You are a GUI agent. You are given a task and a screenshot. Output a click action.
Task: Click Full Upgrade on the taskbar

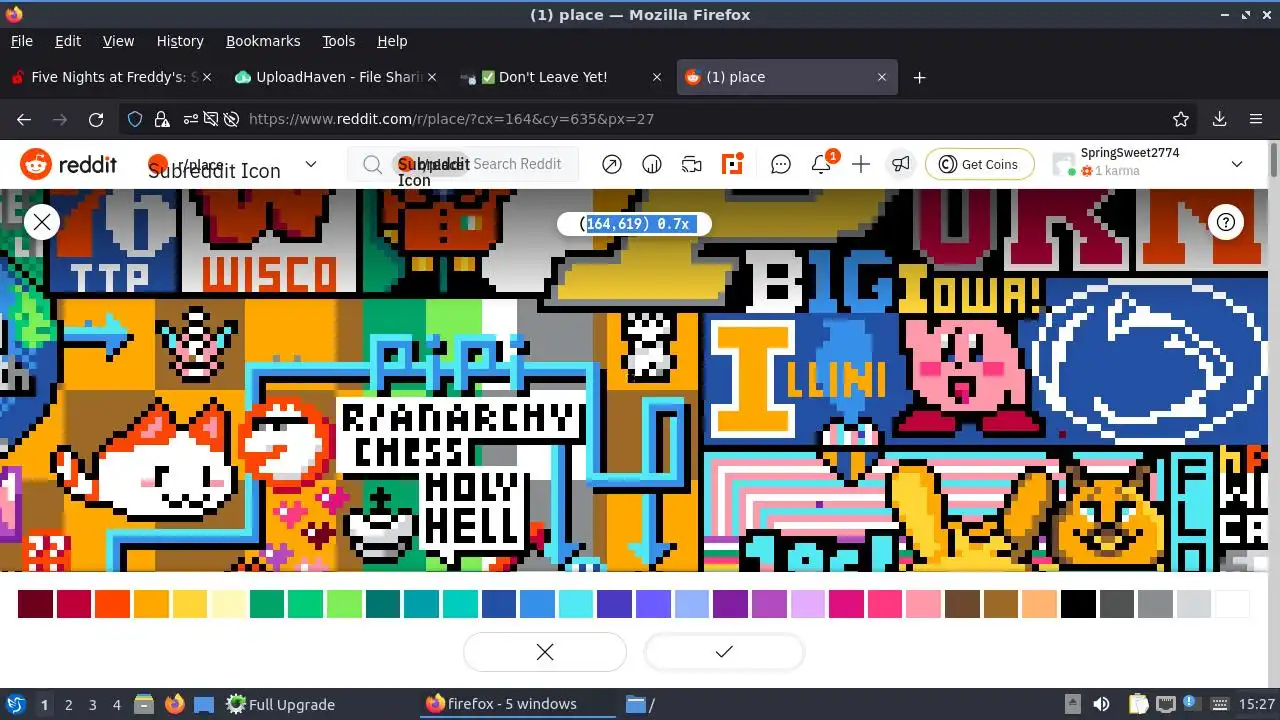pos(280,704)
